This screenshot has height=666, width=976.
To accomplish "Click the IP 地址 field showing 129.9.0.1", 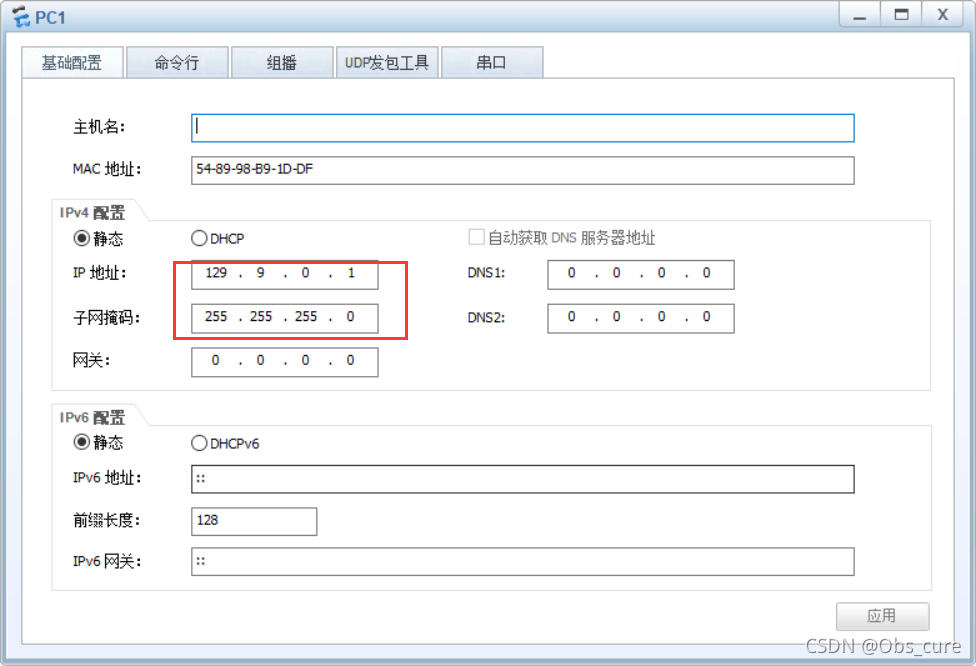I will (x=284, y=274).
